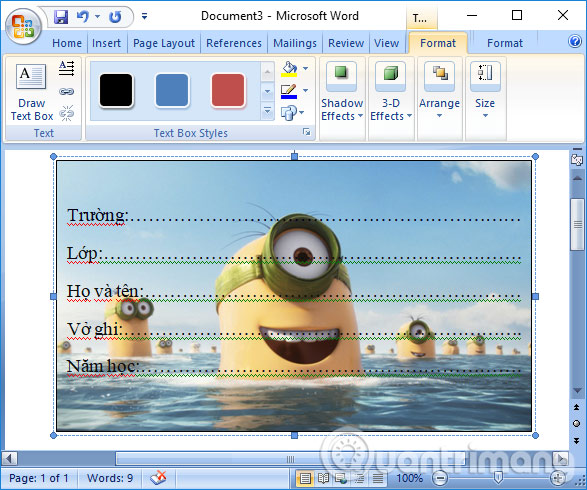
Task: Click the Break Link icon
Action: point(66,113)
